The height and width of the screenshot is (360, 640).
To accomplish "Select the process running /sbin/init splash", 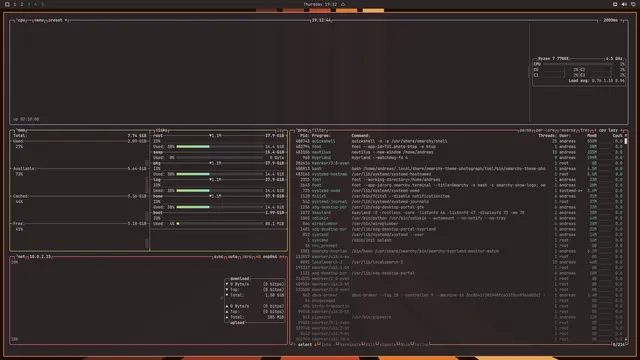I will pos(458,240).
